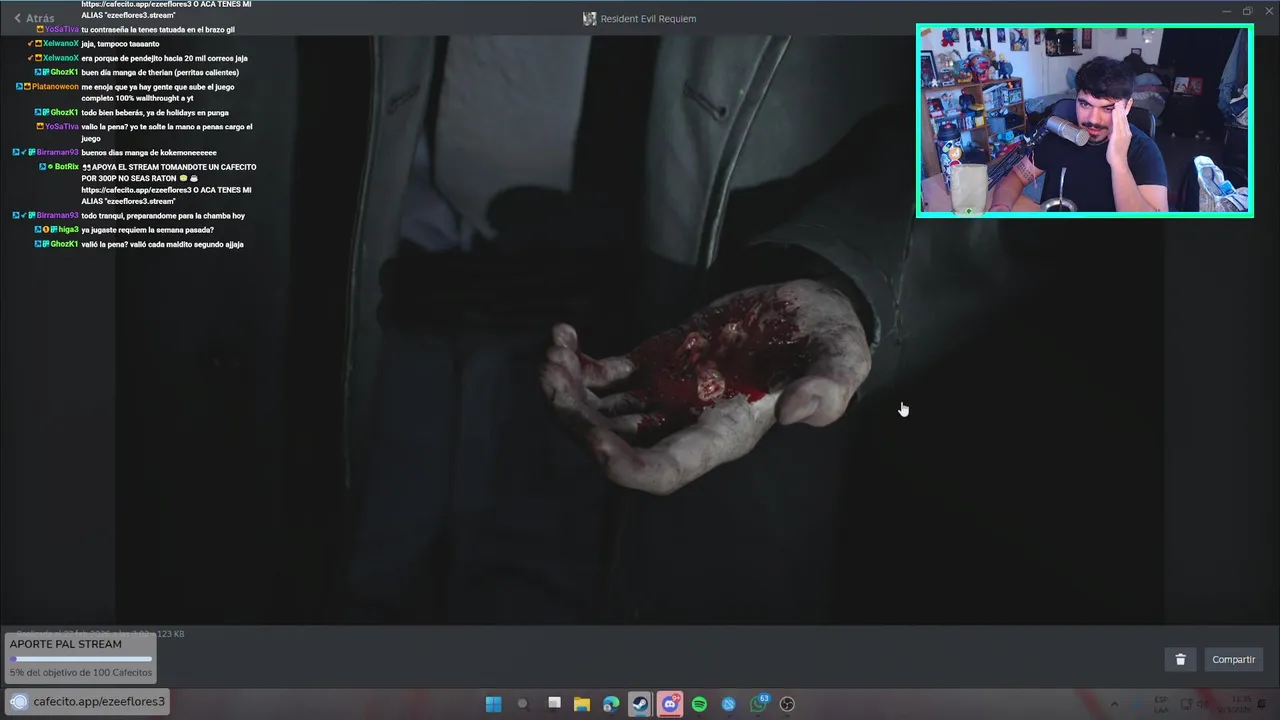Screen dimensions: 1280x720
Task: Delete the screenshot with the trash icon
Action: click(x=1180, y=659)
